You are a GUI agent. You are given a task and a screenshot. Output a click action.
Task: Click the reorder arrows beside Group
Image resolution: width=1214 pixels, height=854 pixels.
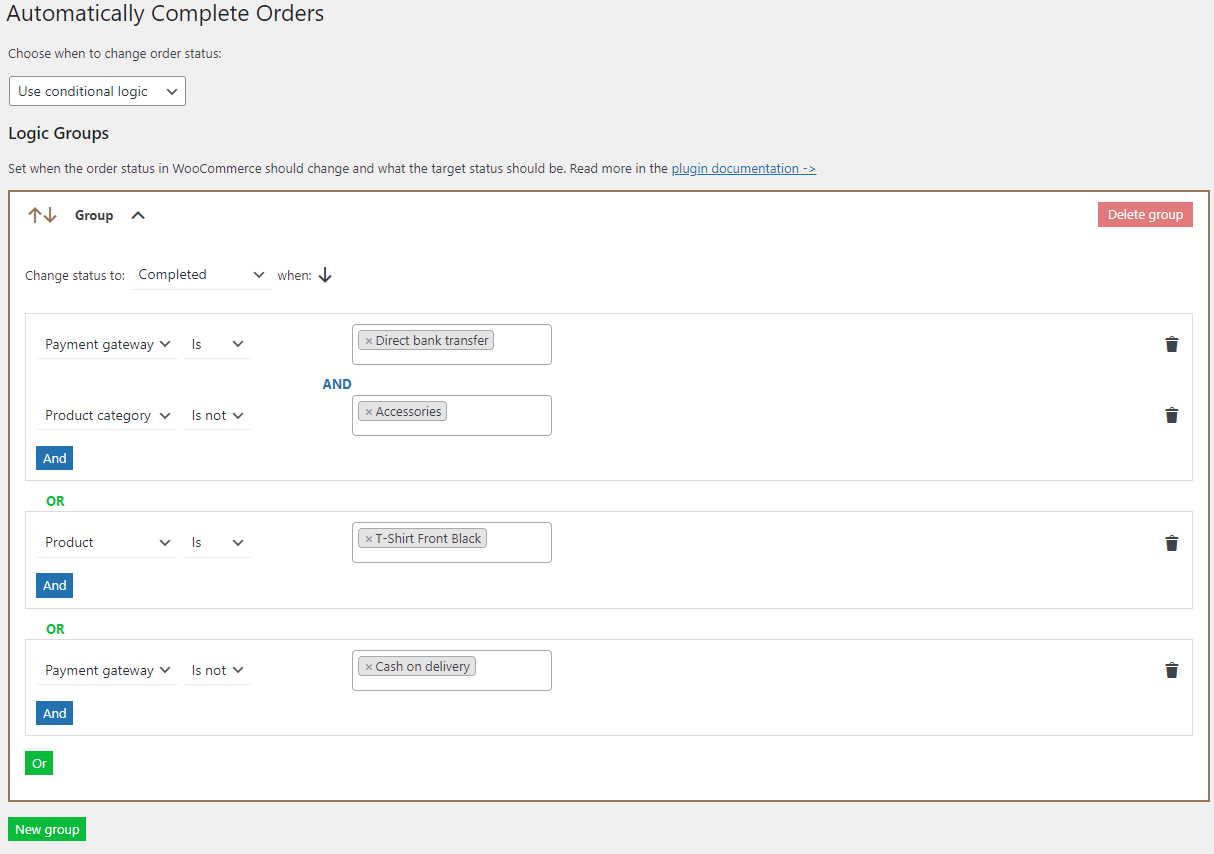pos(42,214)
